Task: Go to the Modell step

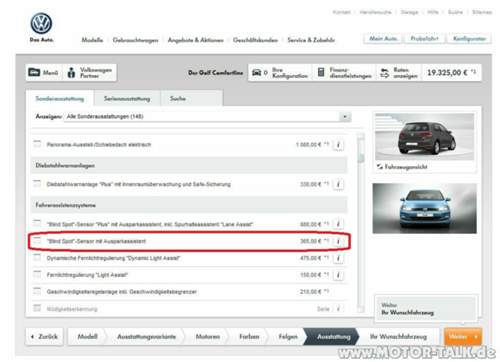Action: [87, 337]
